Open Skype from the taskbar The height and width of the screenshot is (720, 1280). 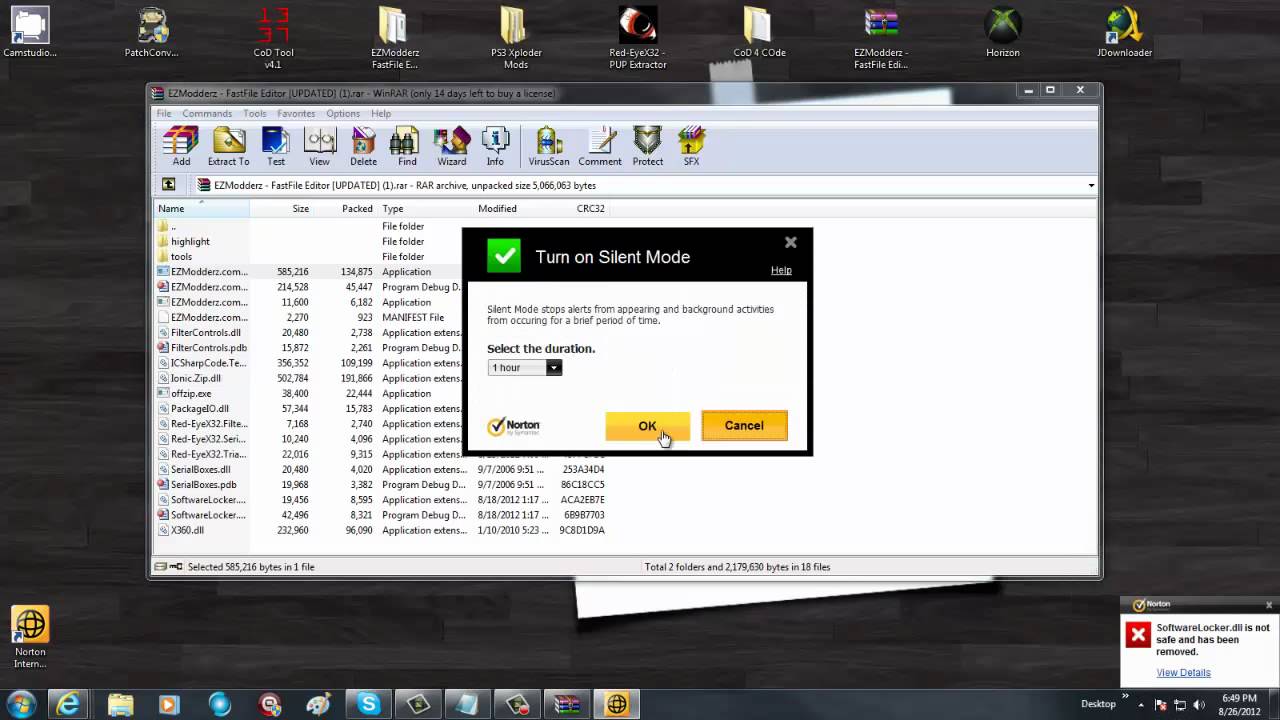coord(369,704)
